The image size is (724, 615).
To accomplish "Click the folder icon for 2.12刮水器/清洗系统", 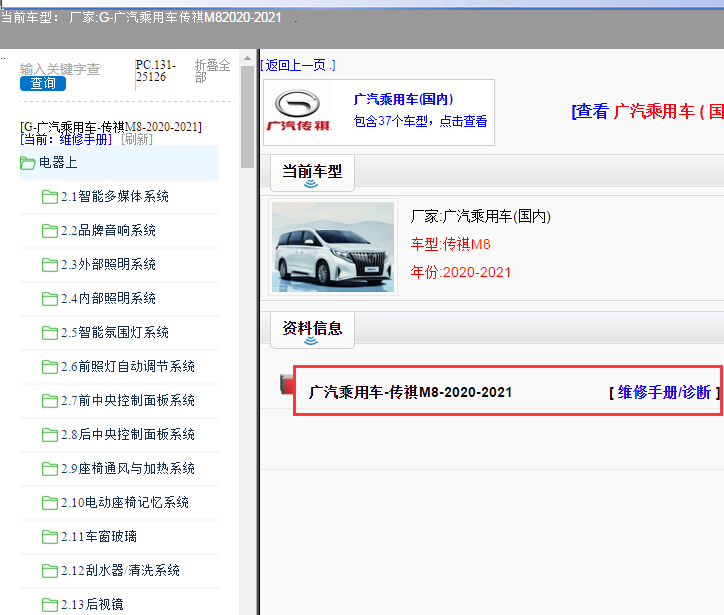I will pyautogui.click(x=50, y=571).
